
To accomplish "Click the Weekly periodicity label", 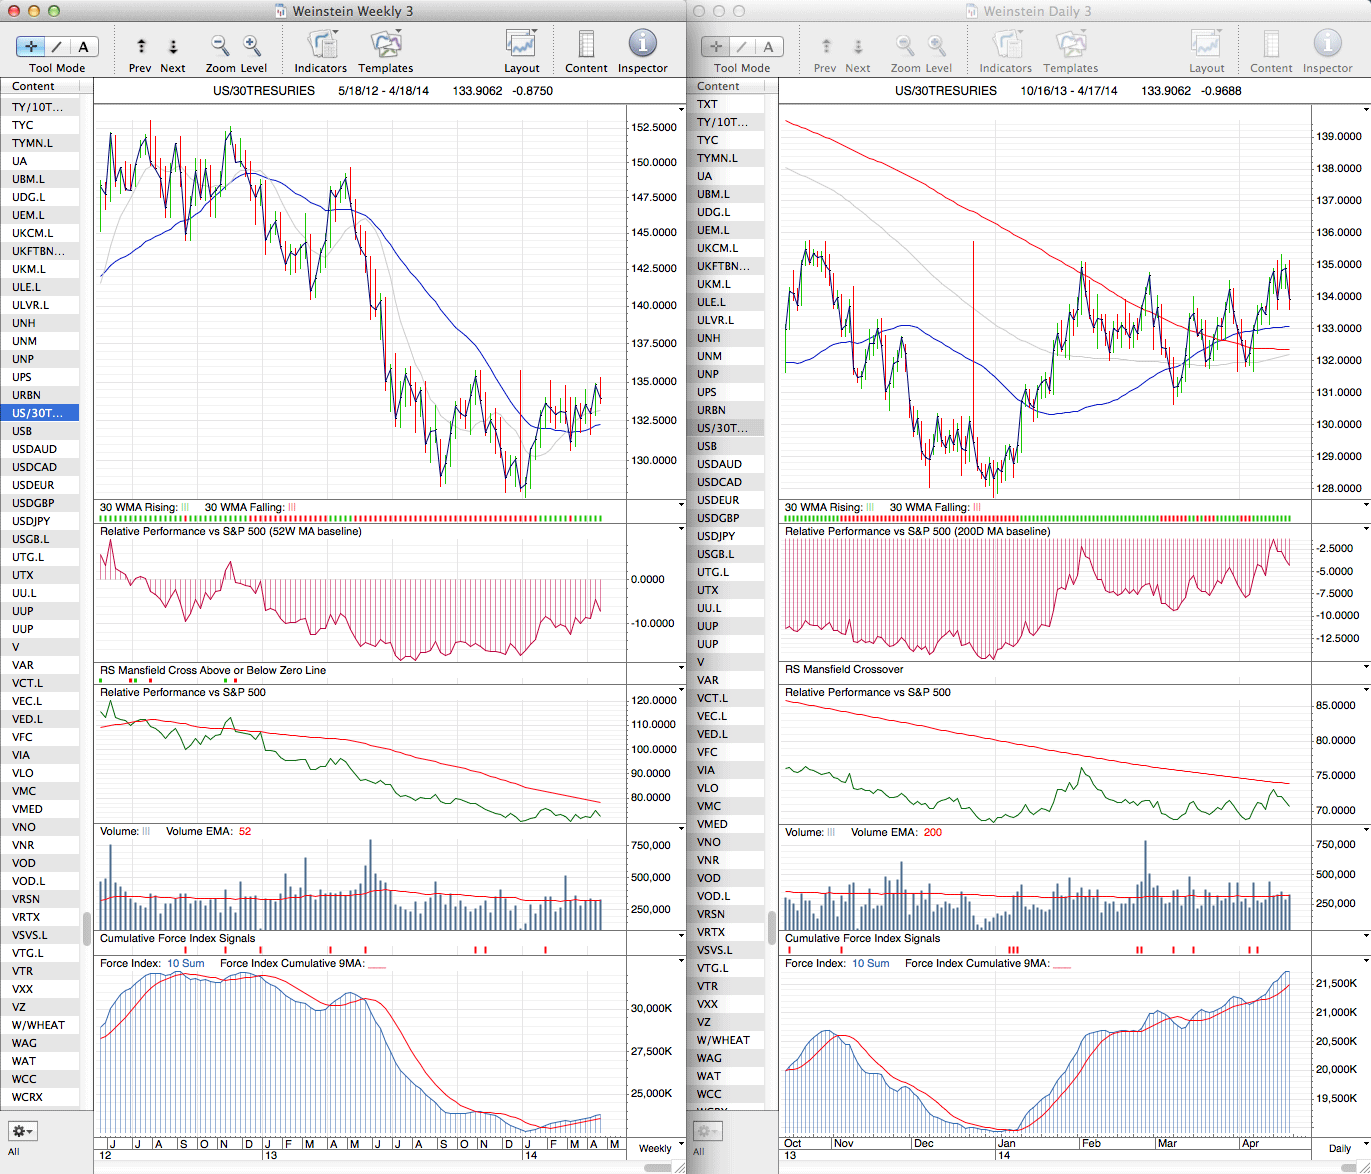I will point(655,1148).
